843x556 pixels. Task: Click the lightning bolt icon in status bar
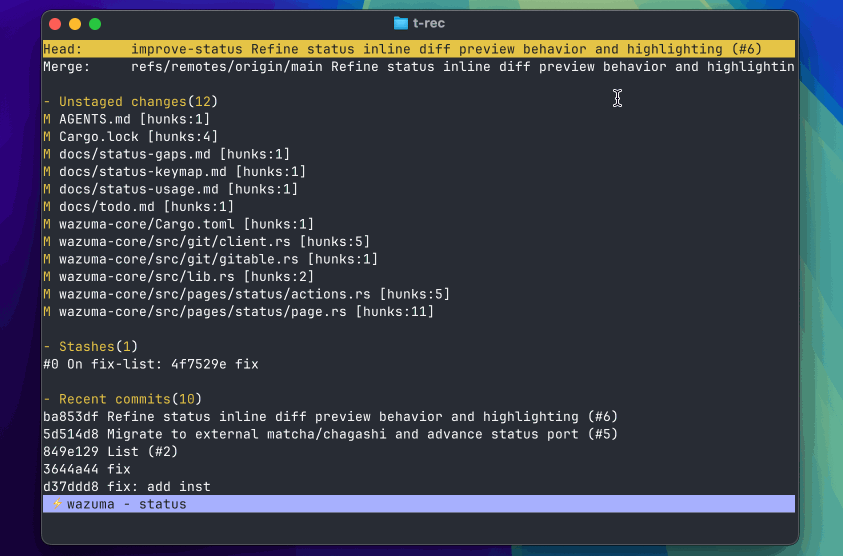57,504
